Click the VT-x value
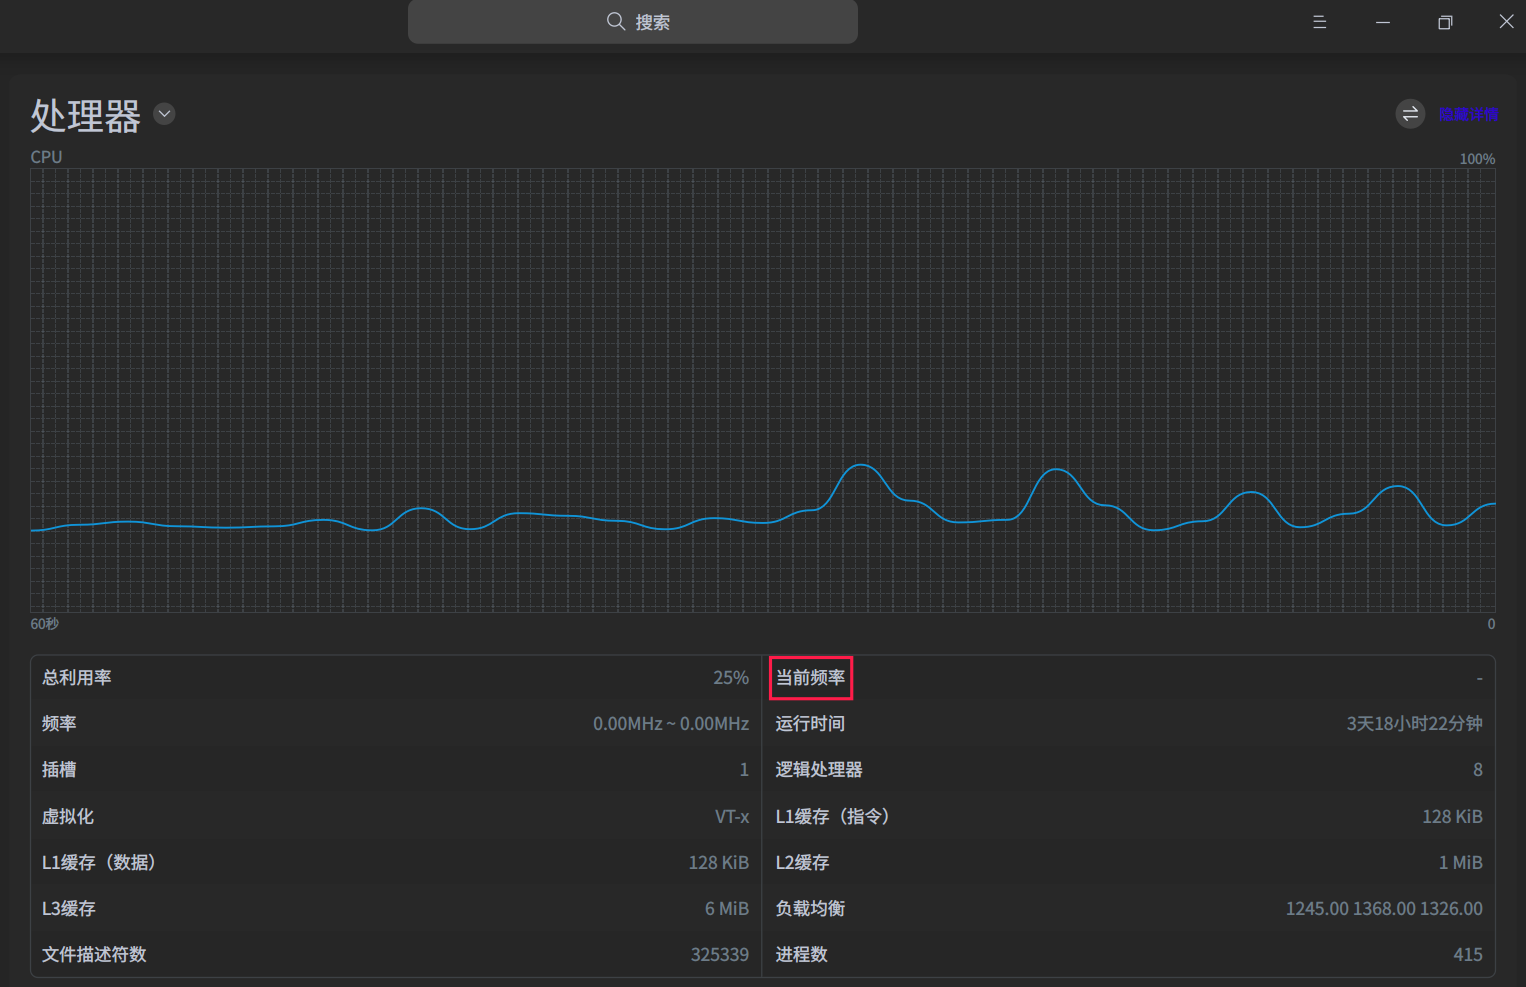Screen dimensions: 1526x987 [x=732, y=817]
